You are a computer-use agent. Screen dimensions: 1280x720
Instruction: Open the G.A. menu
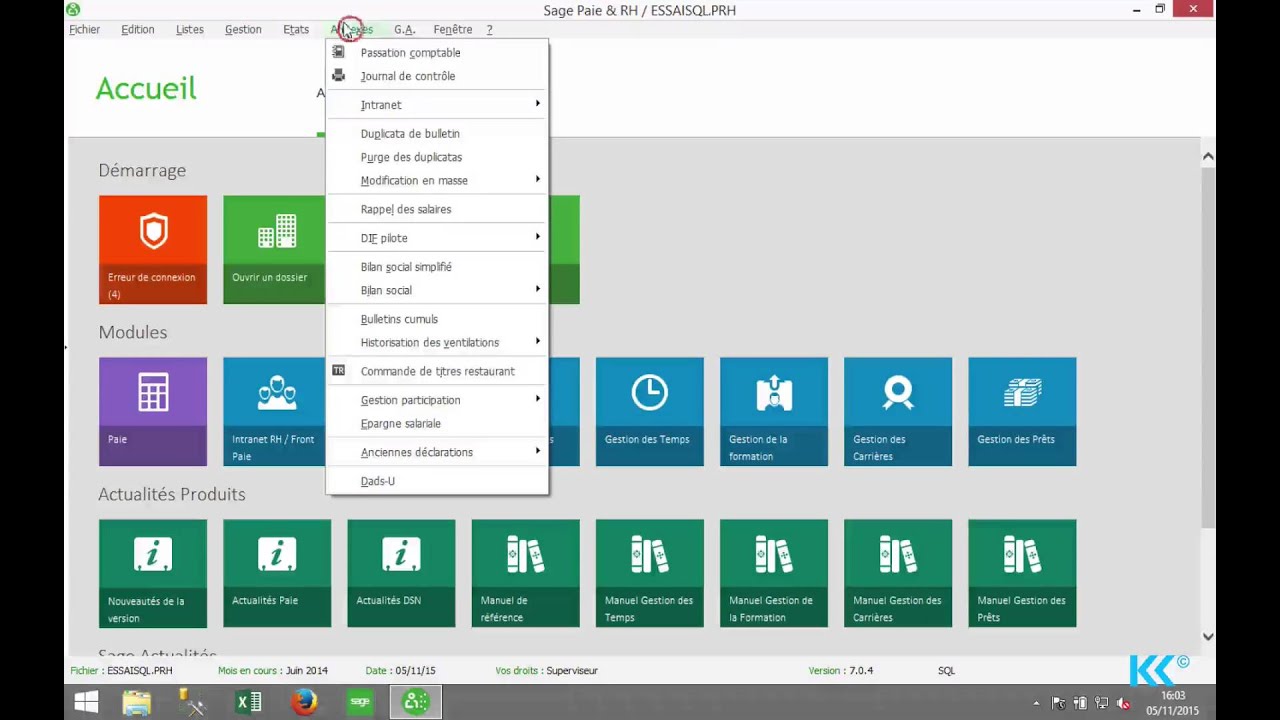pos(404,30)
